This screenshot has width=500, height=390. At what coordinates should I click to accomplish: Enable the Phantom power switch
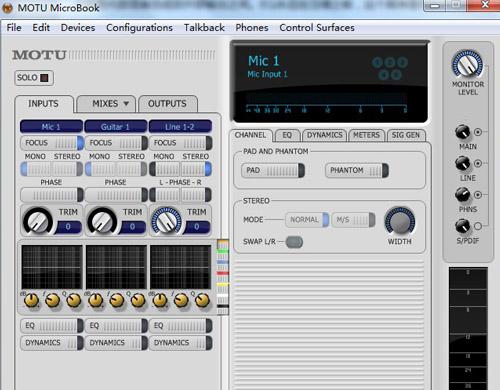(x=357, y=170)
